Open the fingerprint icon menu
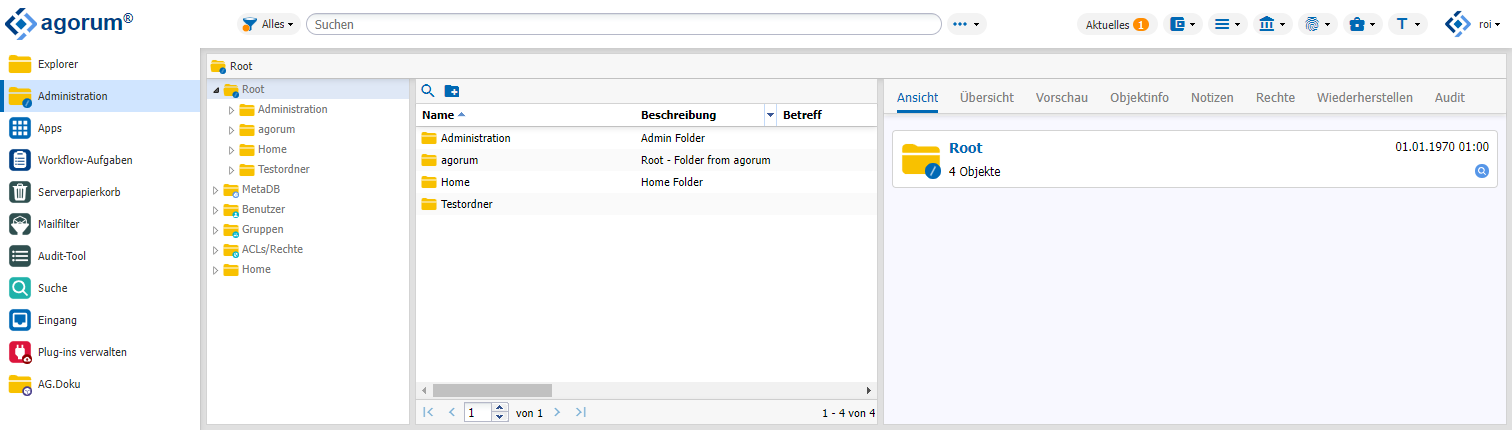The width and height of the screenshot is (1512, 430). tap(1318, 24)
